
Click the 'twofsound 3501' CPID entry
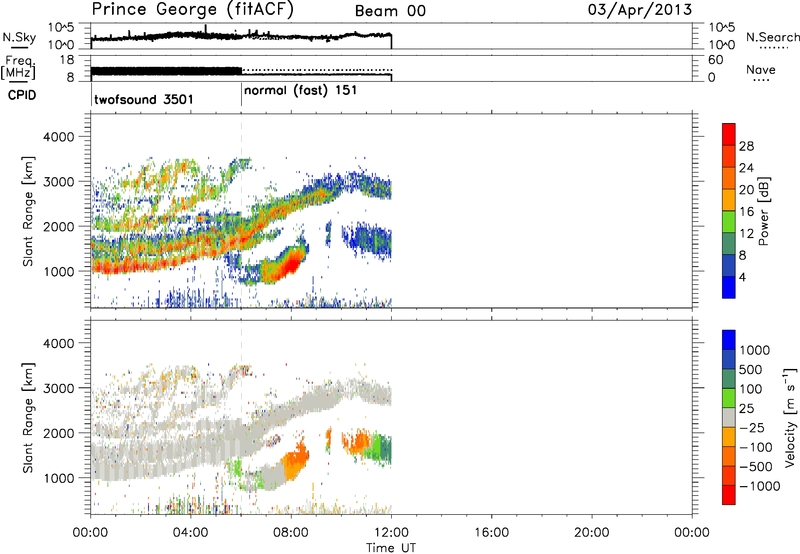(144, 99)
